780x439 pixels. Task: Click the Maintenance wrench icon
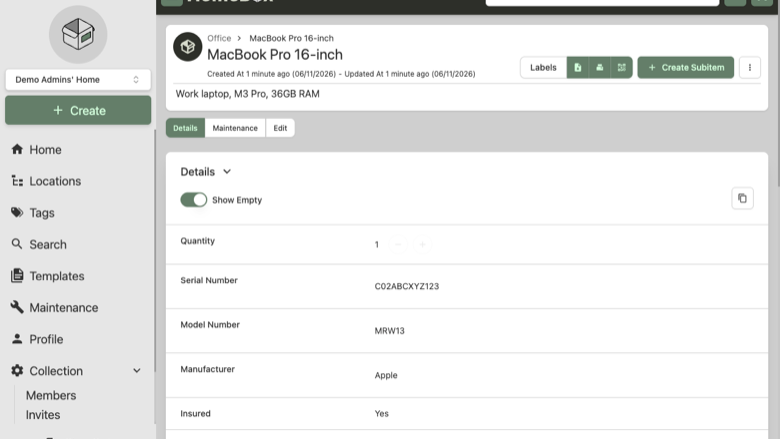tap(17, 307)
